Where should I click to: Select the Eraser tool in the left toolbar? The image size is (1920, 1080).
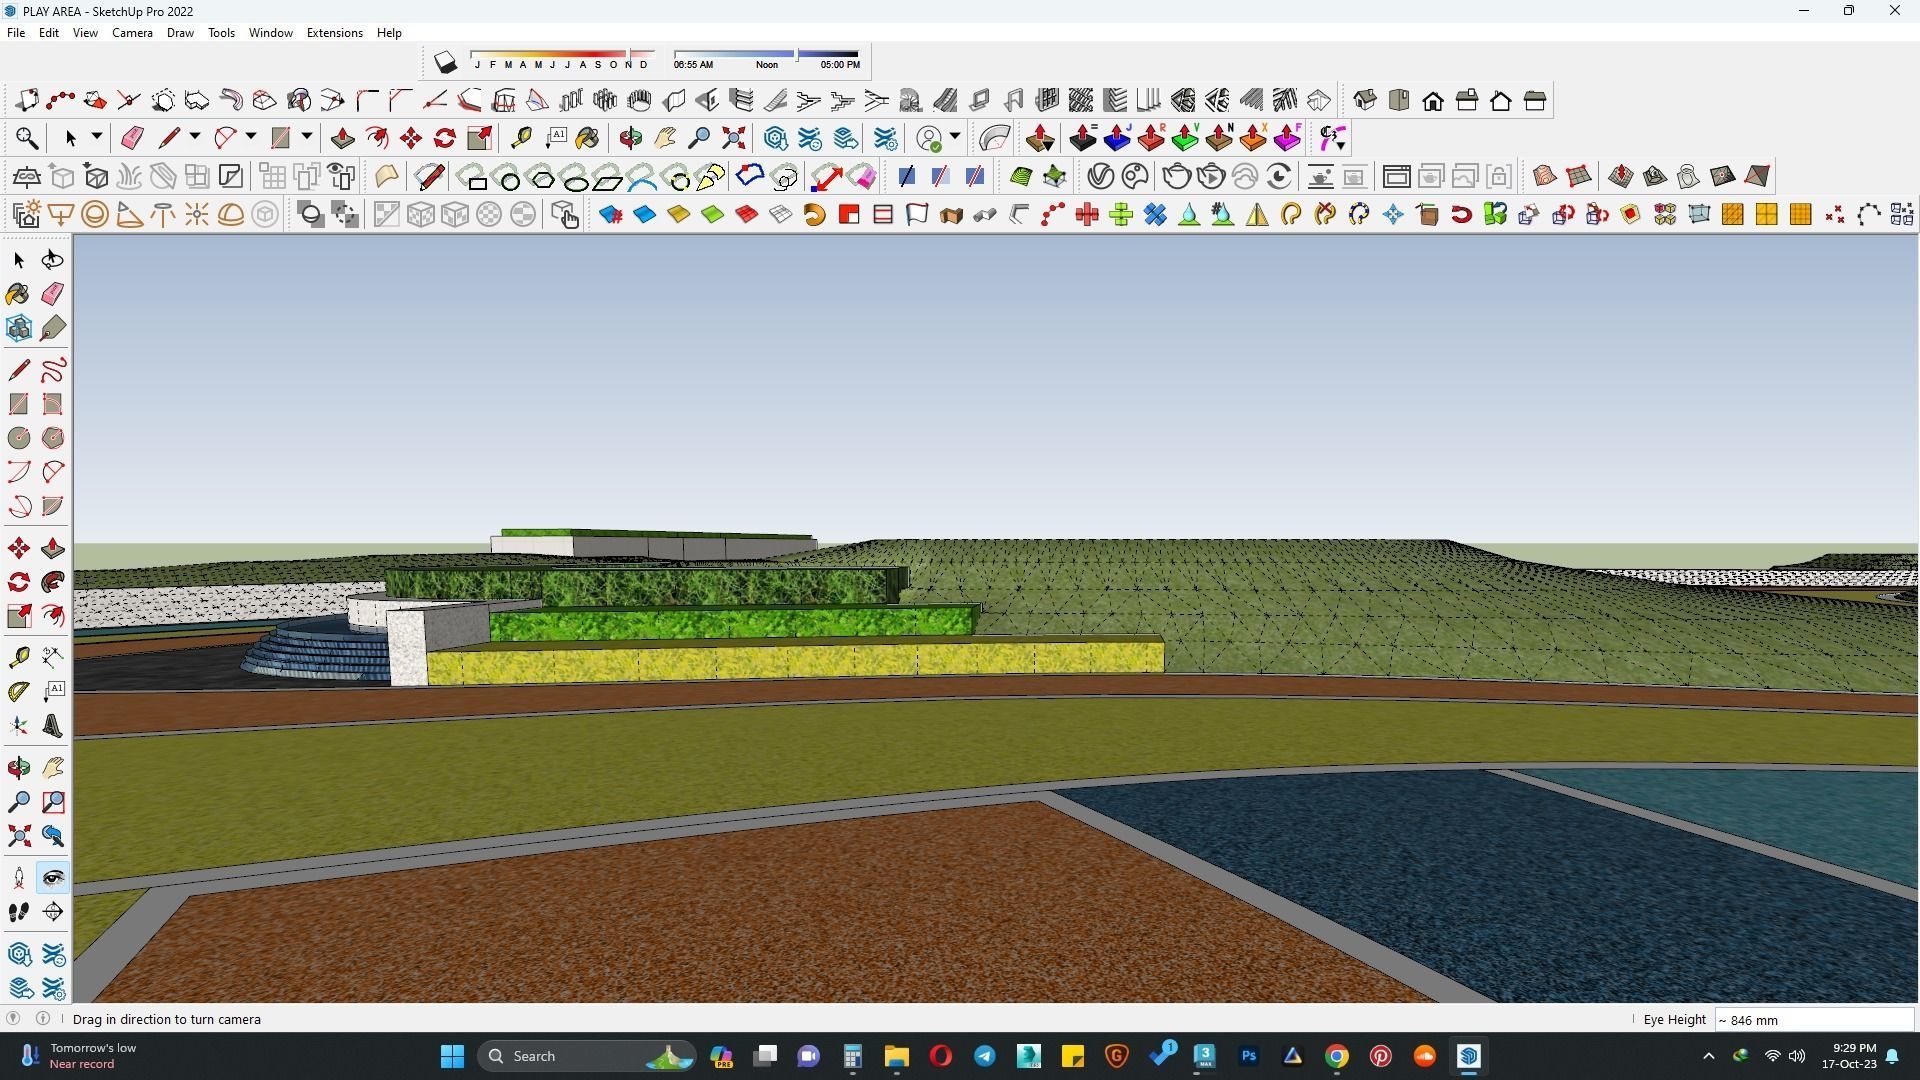click(53, 294)
